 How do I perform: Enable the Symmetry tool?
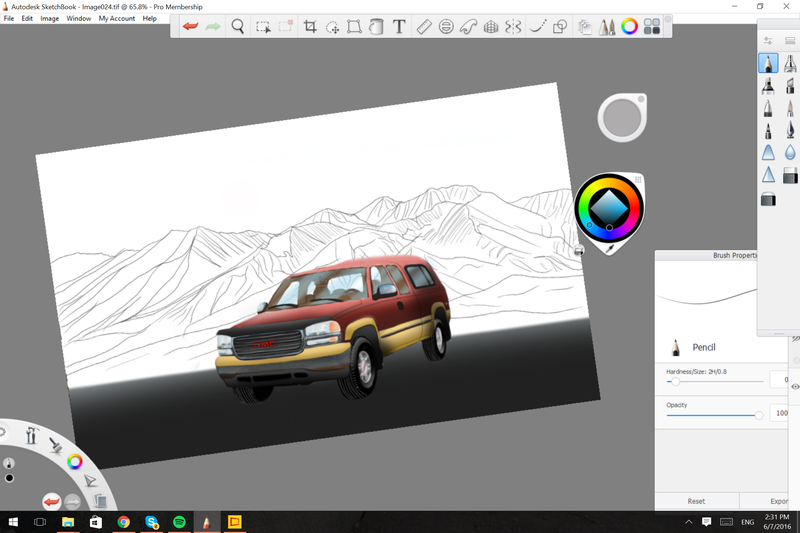(x=513, y=26)
